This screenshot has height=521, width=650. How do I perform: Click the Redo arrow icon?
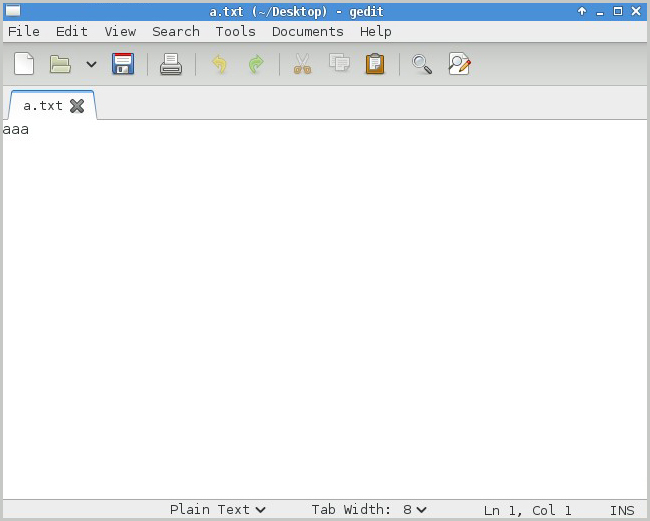(256, 64)
